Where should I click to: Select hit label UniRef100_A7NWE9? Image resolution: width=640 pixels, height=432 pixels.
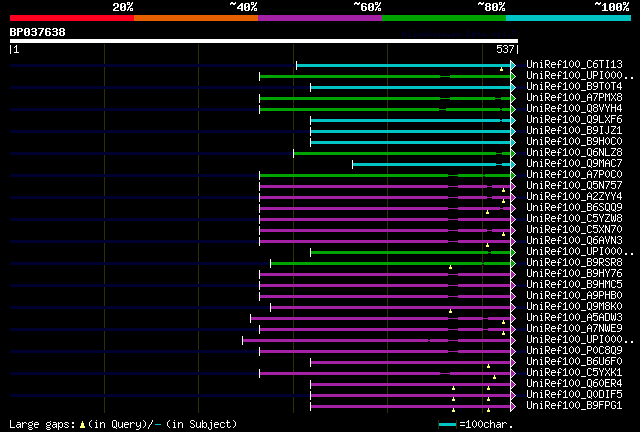click(x=574, y=329)
